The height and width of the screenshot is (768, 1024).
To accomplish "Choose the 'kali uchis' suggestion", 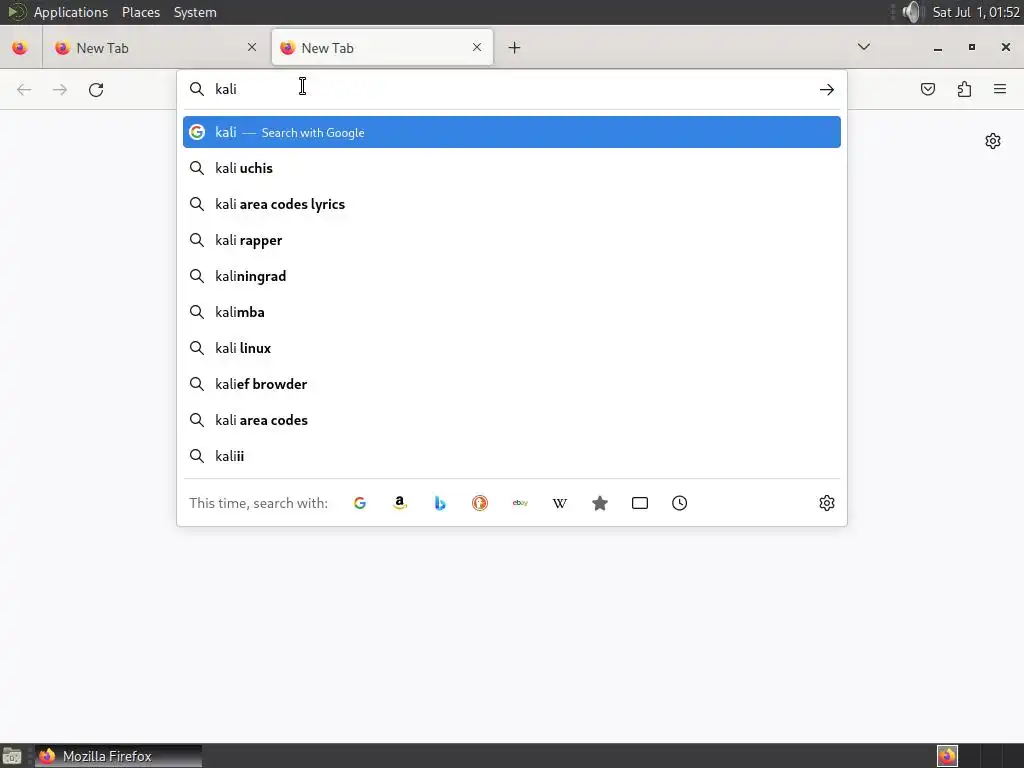I will (x=512, y=168).
